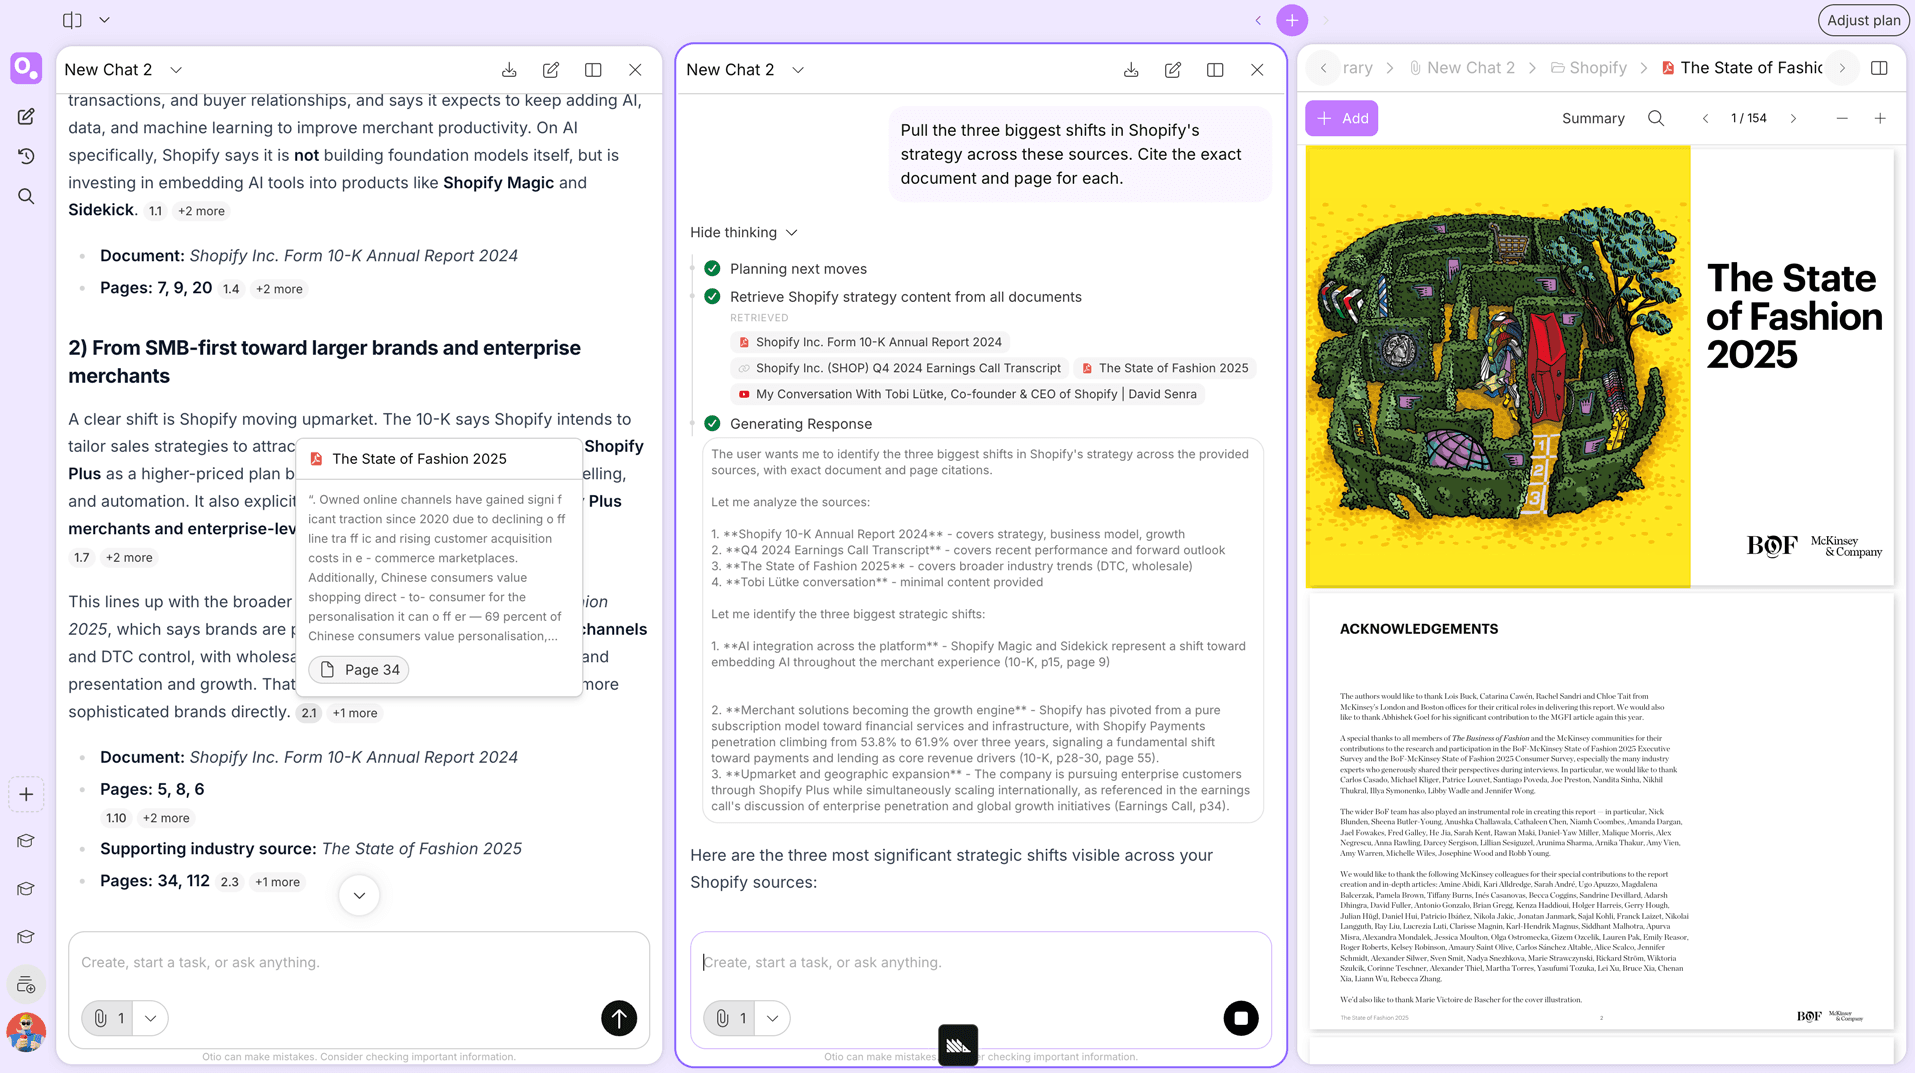Image resolution: width=1915 pixels, height=1073 pixels.
Task: Download the middle New Chat 2 conversation
Action: 1131,70
